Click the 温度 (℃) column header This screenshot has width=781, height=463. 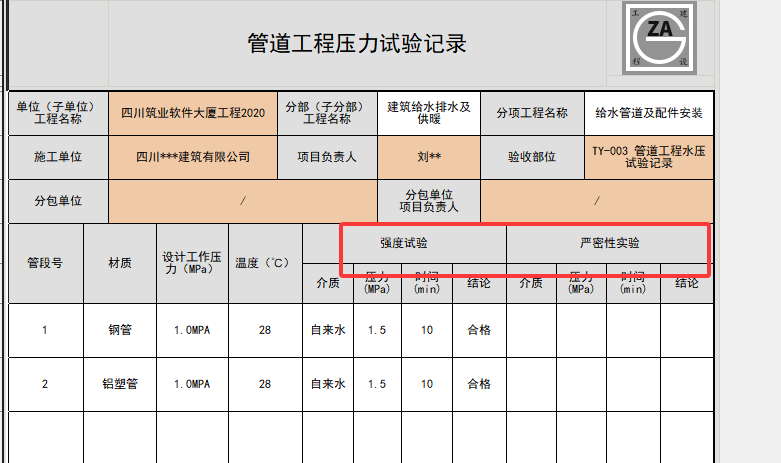tap(265, 263)
